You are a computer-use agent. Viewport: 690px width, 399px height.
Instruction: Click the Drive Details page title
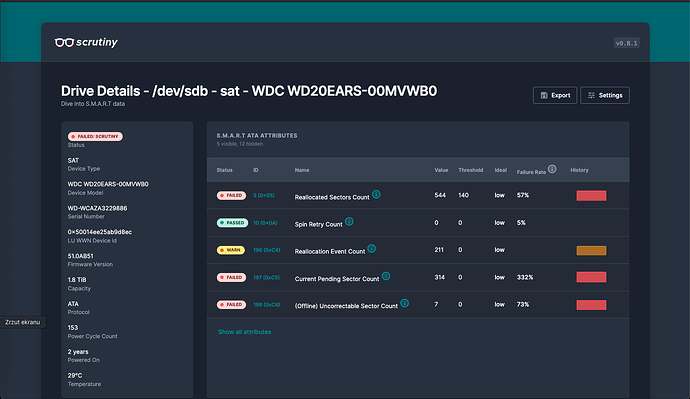tap(249, 91)
